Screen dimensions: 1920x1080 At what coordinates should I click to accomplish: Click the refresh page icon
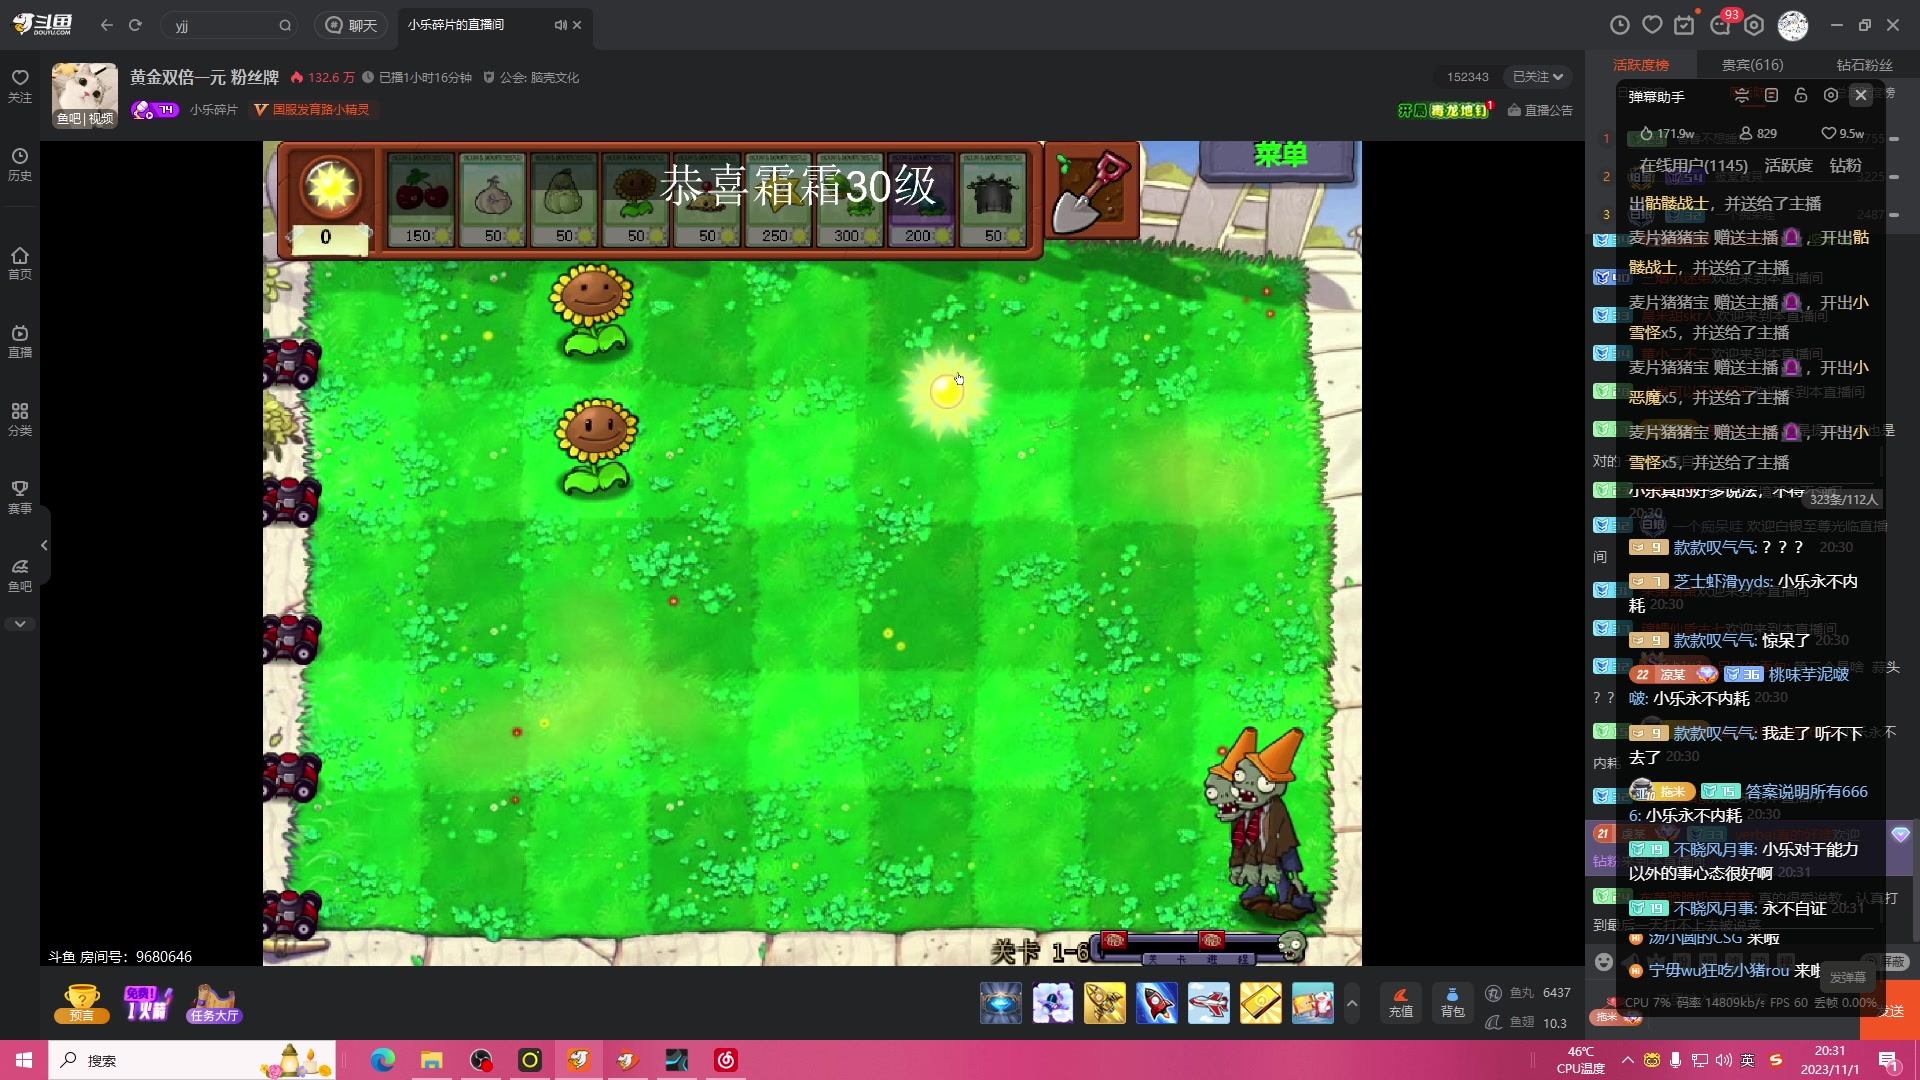(x=135, y=25)
